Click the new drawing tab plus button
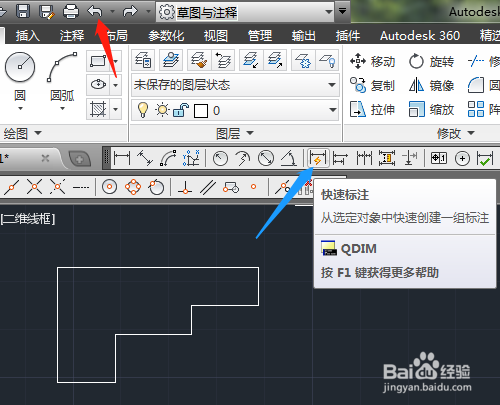 (79, 159)
